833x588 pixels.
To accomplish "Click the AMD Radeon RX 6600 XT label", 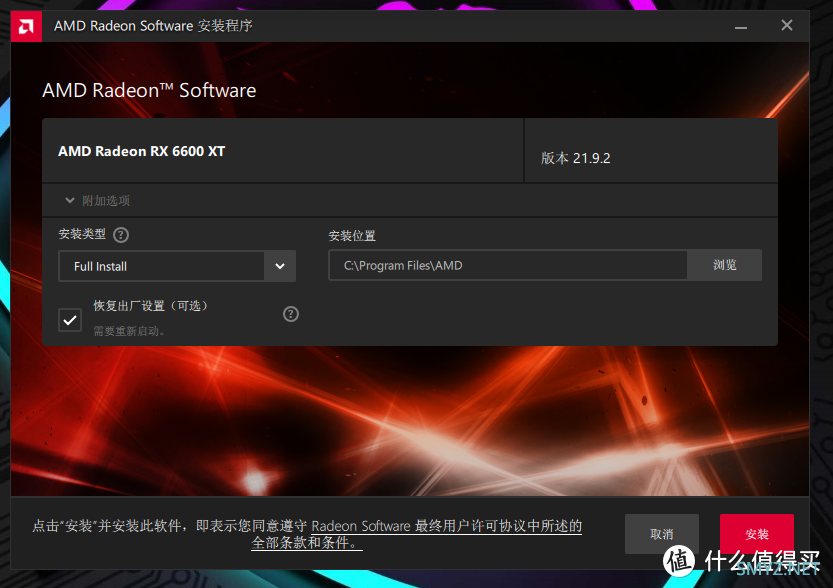I will (141, 151).
